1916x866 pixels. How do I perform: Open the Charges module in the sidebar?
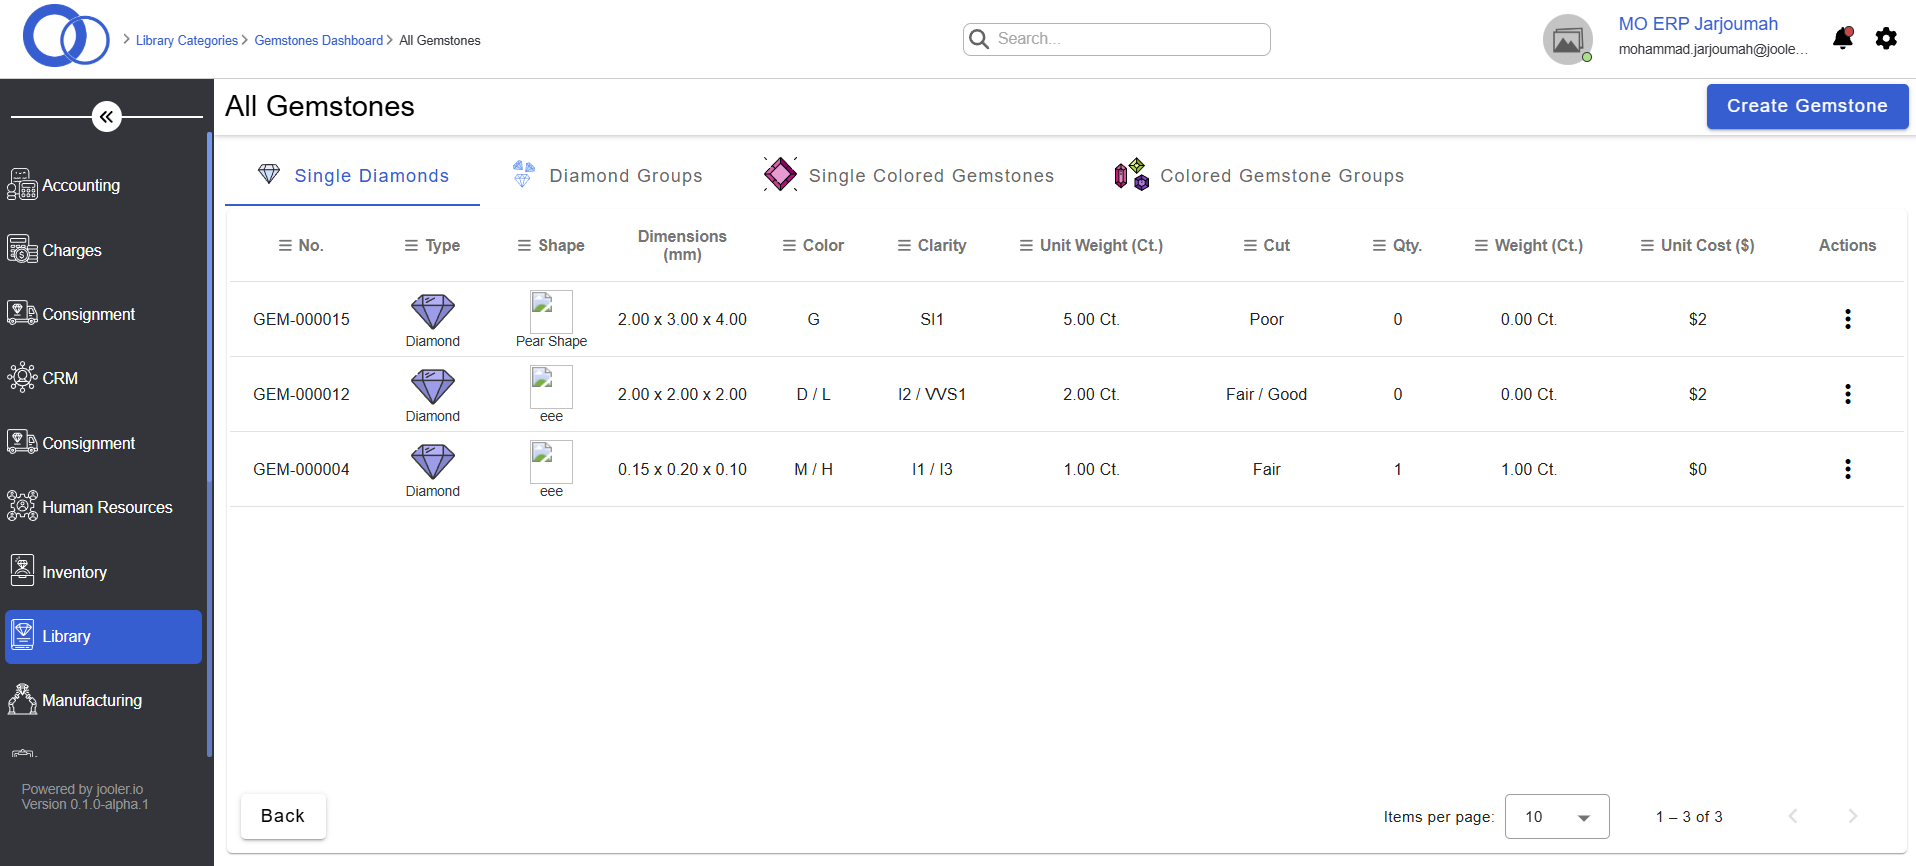pos(71,250)
